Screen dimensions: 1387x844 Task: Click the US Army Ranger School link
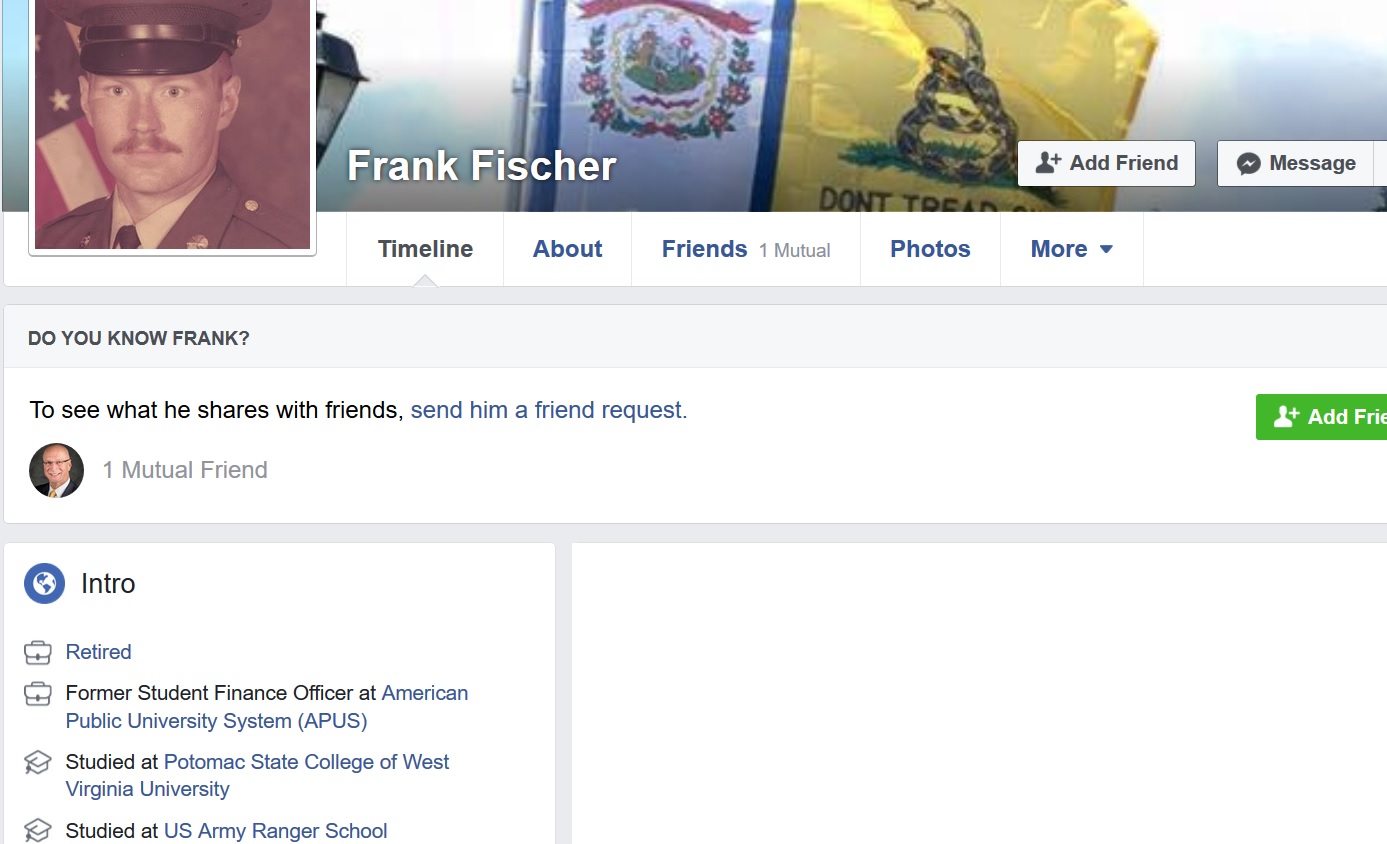(x=275, y=831)
